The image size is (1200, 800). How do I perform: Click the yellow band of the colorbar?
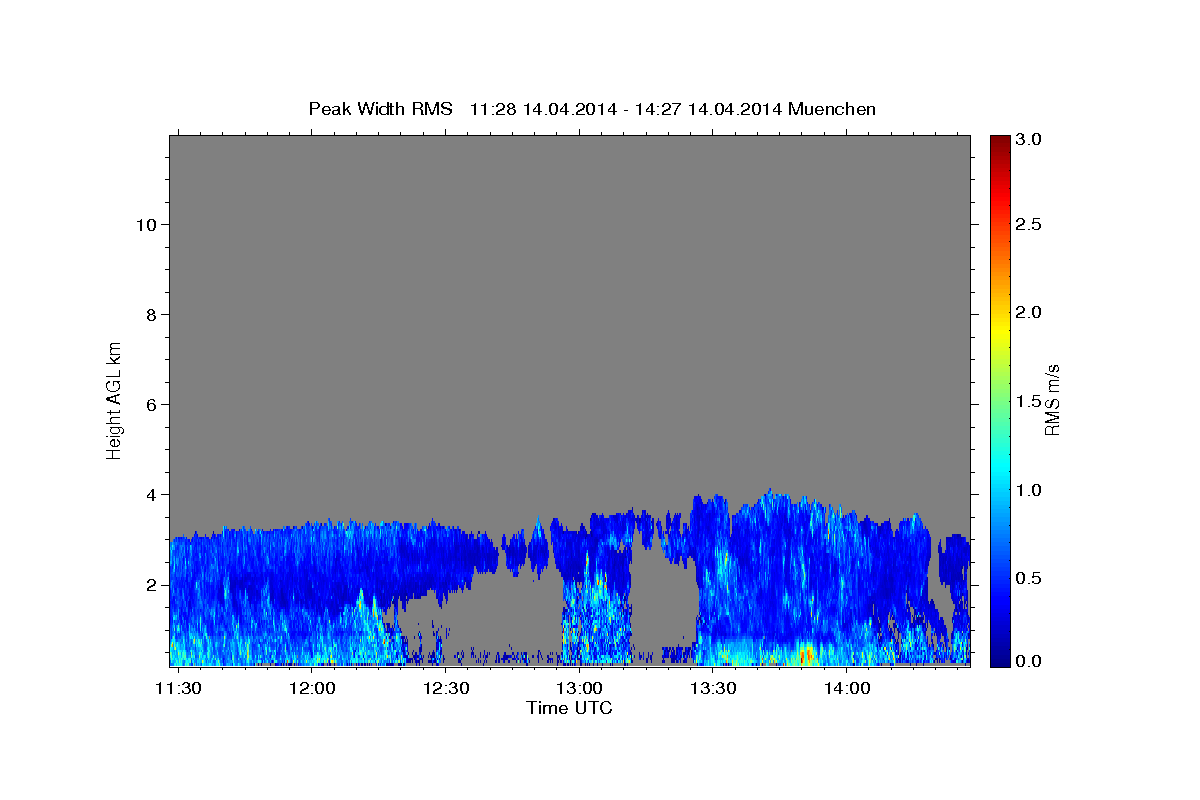999,332
